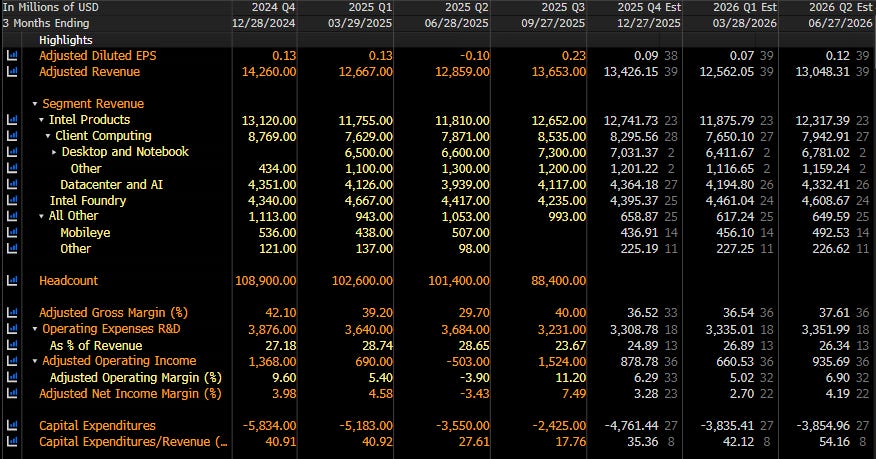Screen dimensions: 876x459
Task: Select Adjusted Revenue estimate 13,426.15
Action: (x=631, y=72)
